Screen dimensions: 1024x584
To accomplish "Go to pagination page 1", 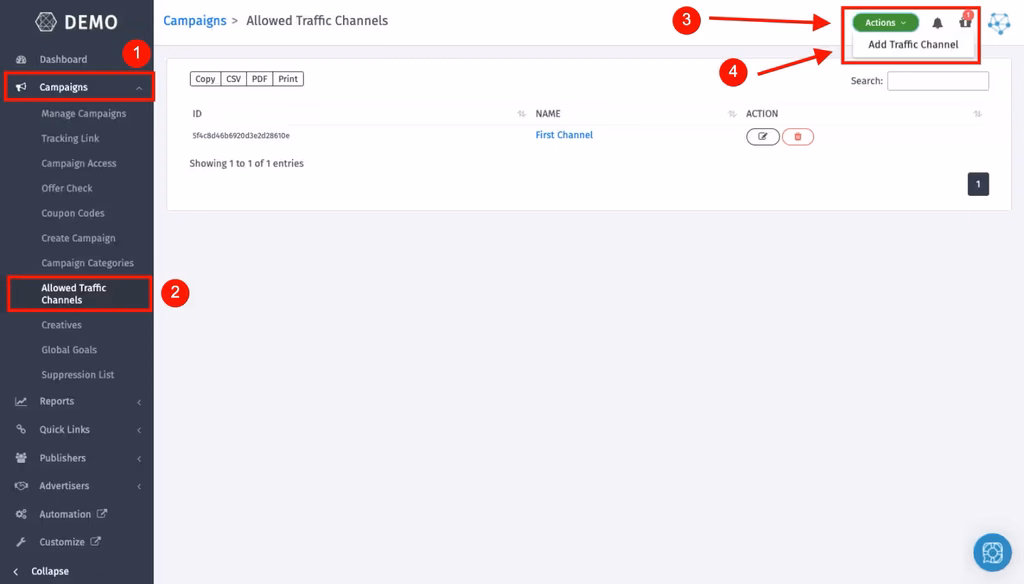I will tap(978, 184).
